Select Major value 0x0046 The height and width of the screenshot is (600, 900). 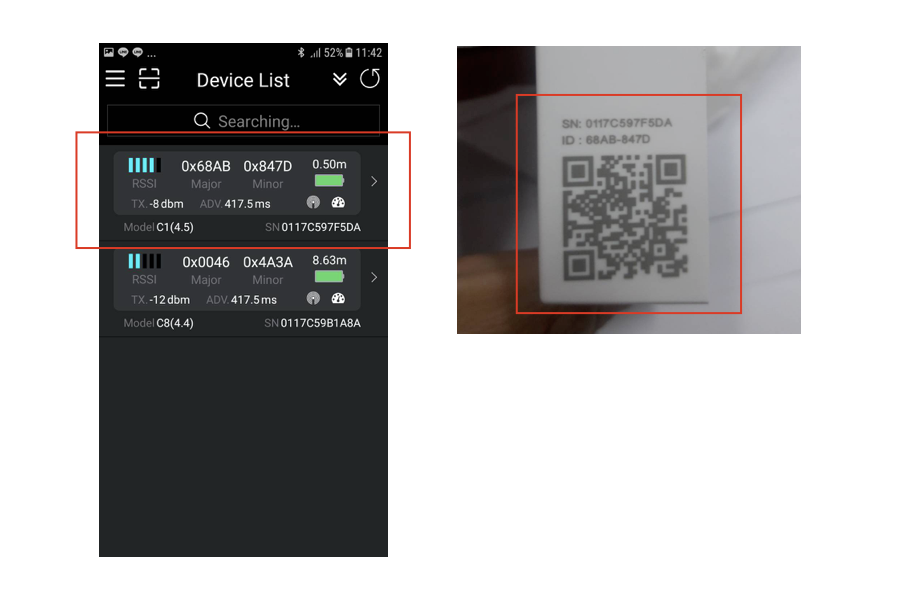206,262
